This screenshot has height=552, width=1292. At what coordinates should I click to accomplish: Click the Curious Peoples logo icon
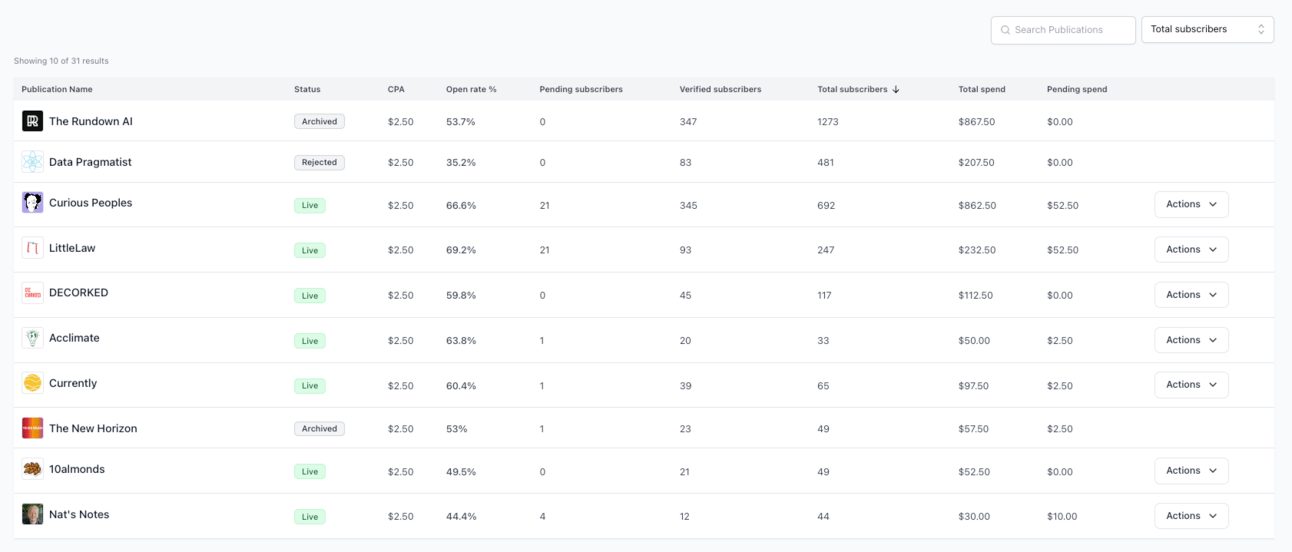pos(33,203)
